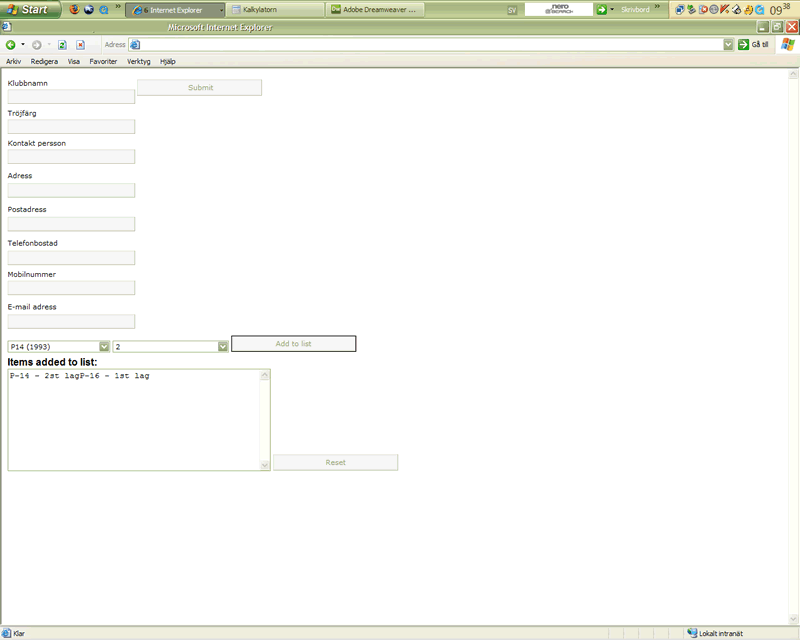This screenshot has width=800, height=640.
Task: Click the blue Q tray icon
Action: click(760, 10)
